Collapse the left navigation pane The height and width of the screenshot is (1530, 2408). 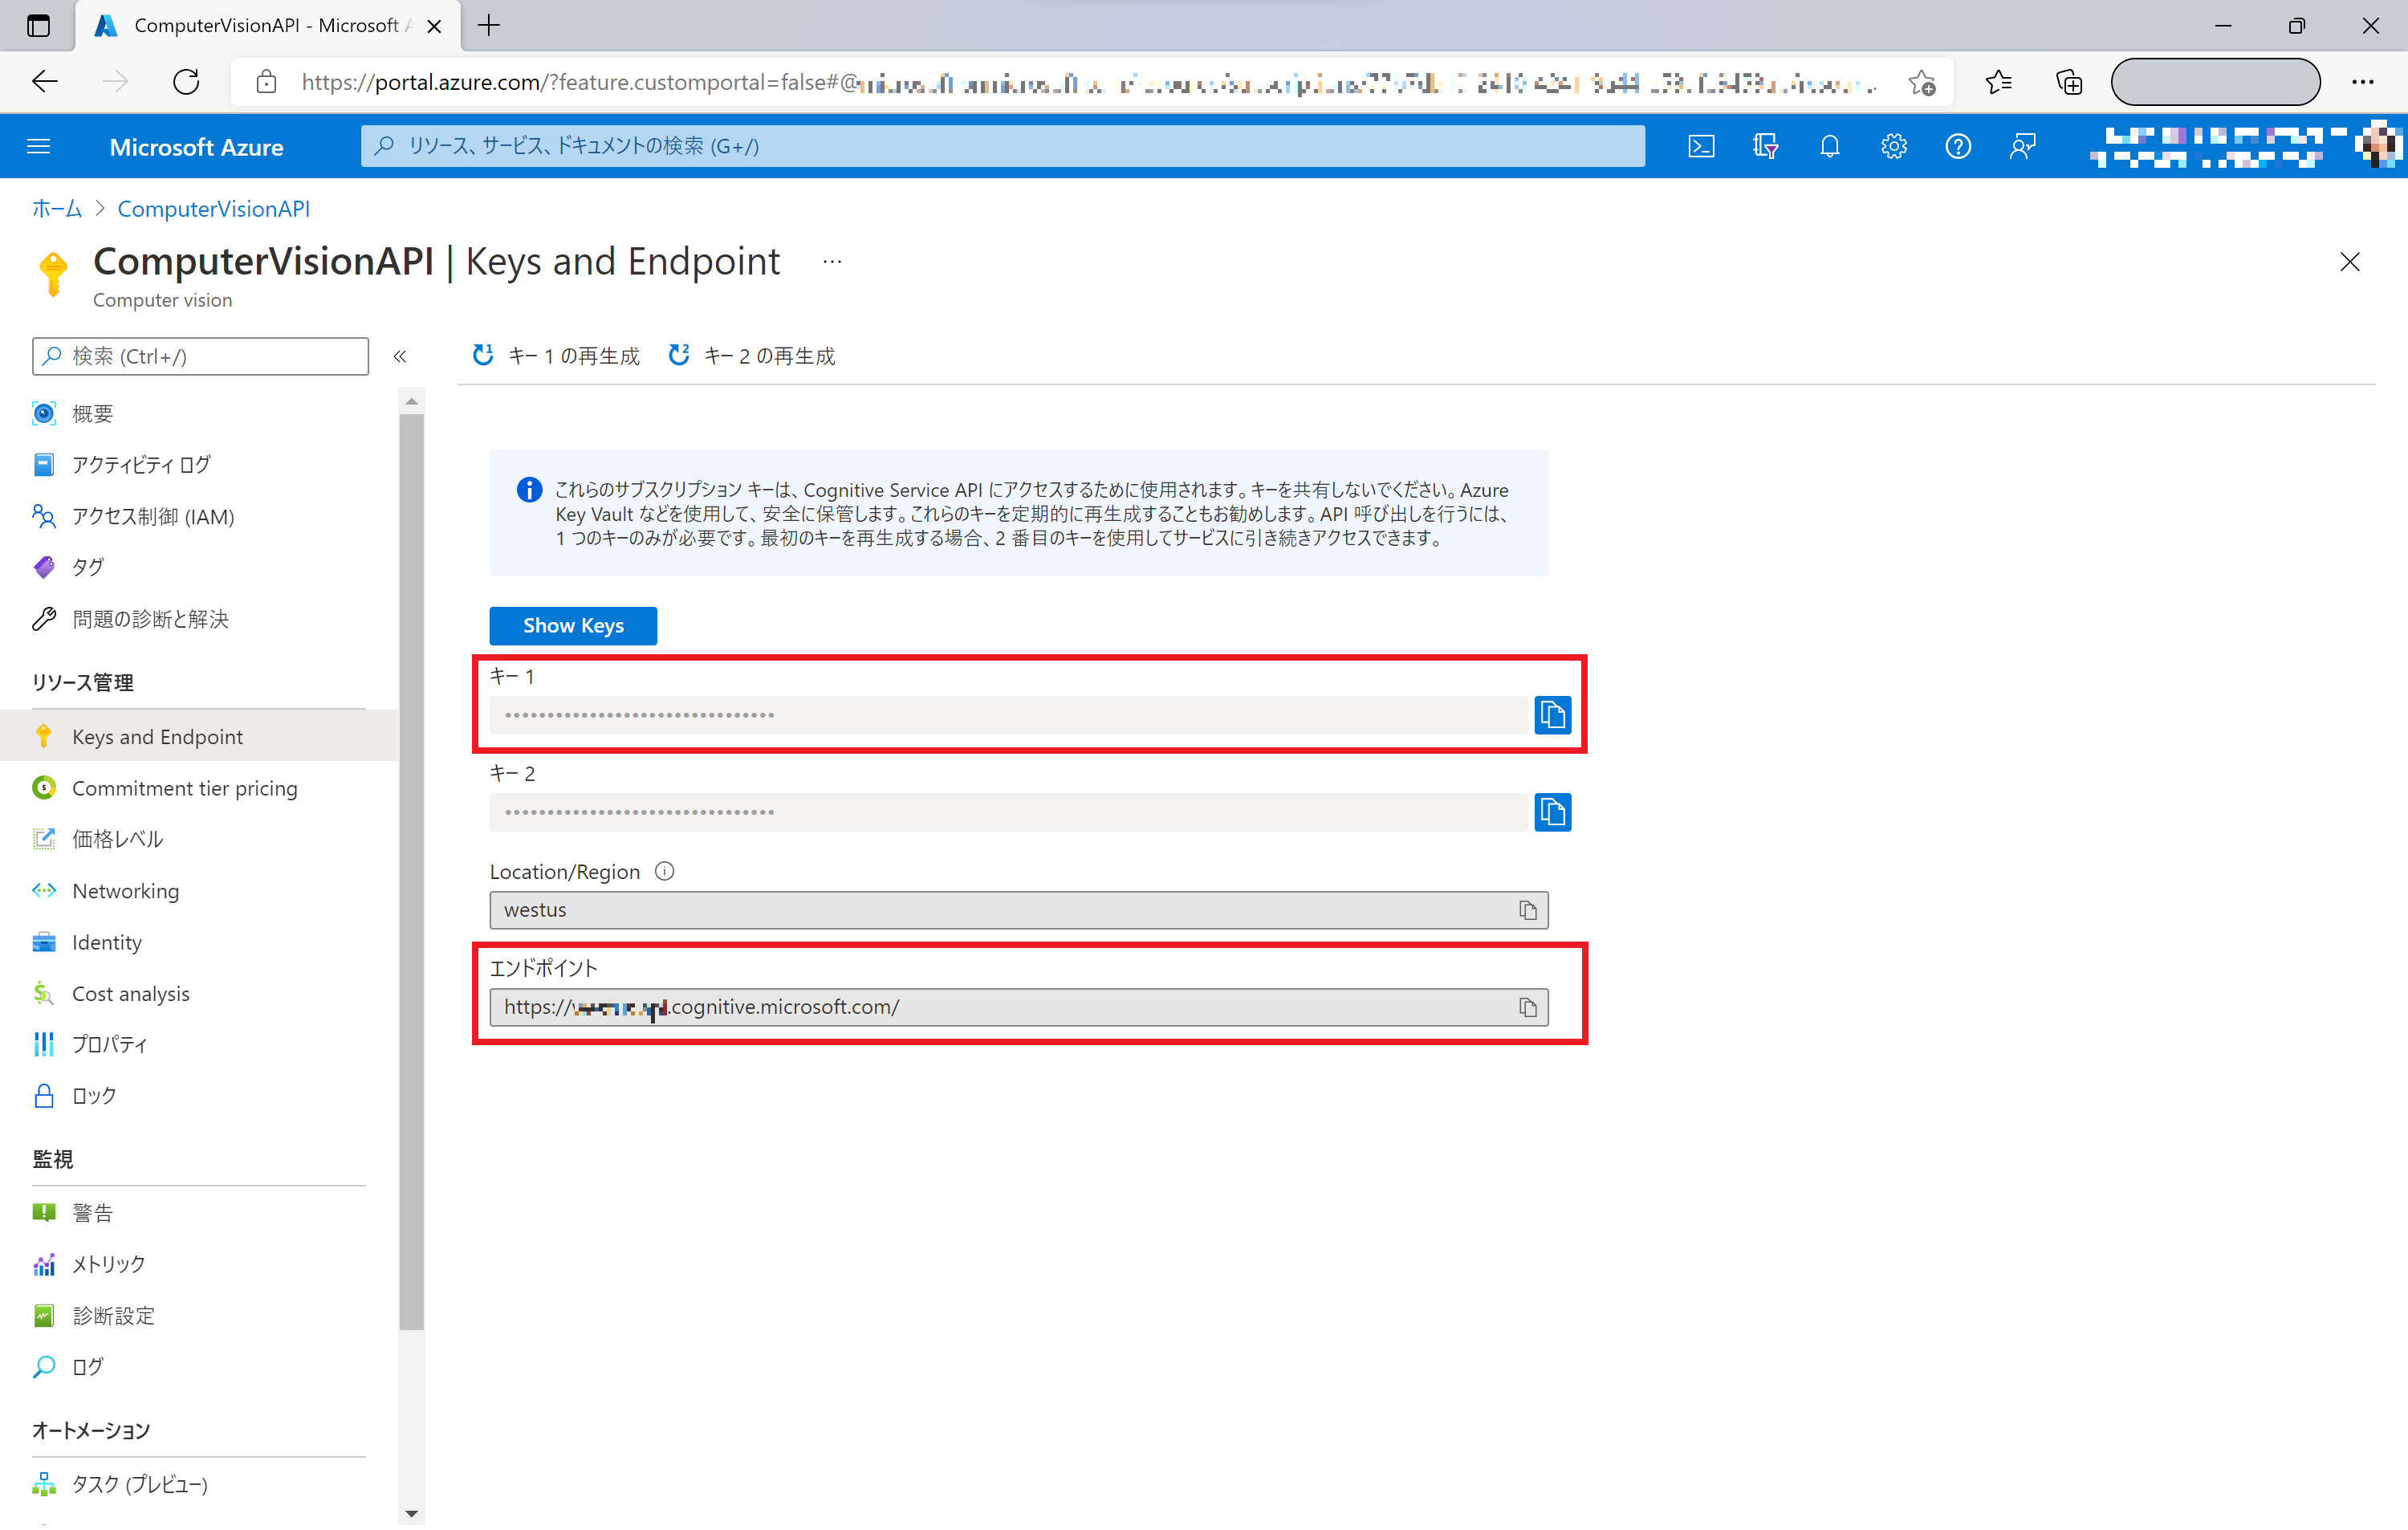pyautogui.click(x=400, y=356)
